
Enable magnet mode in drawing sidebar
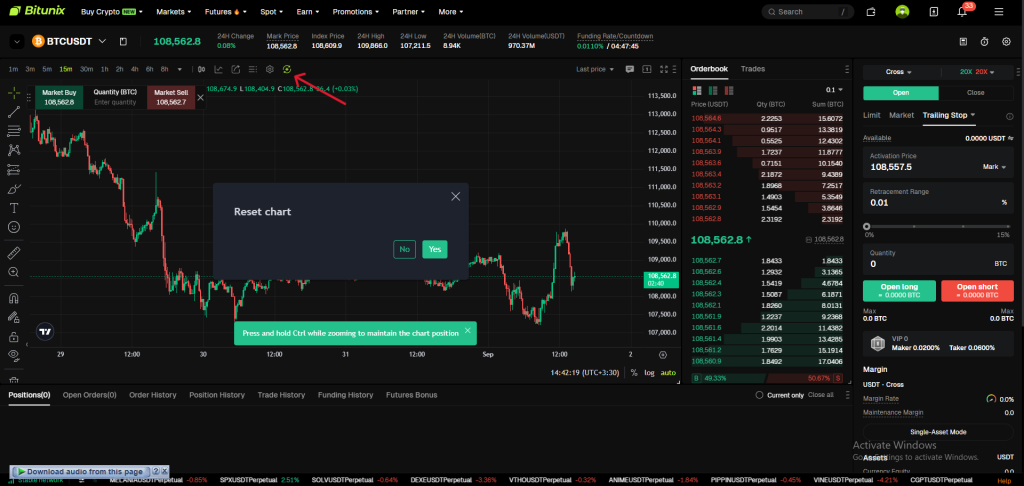click(x=14, y=298)
